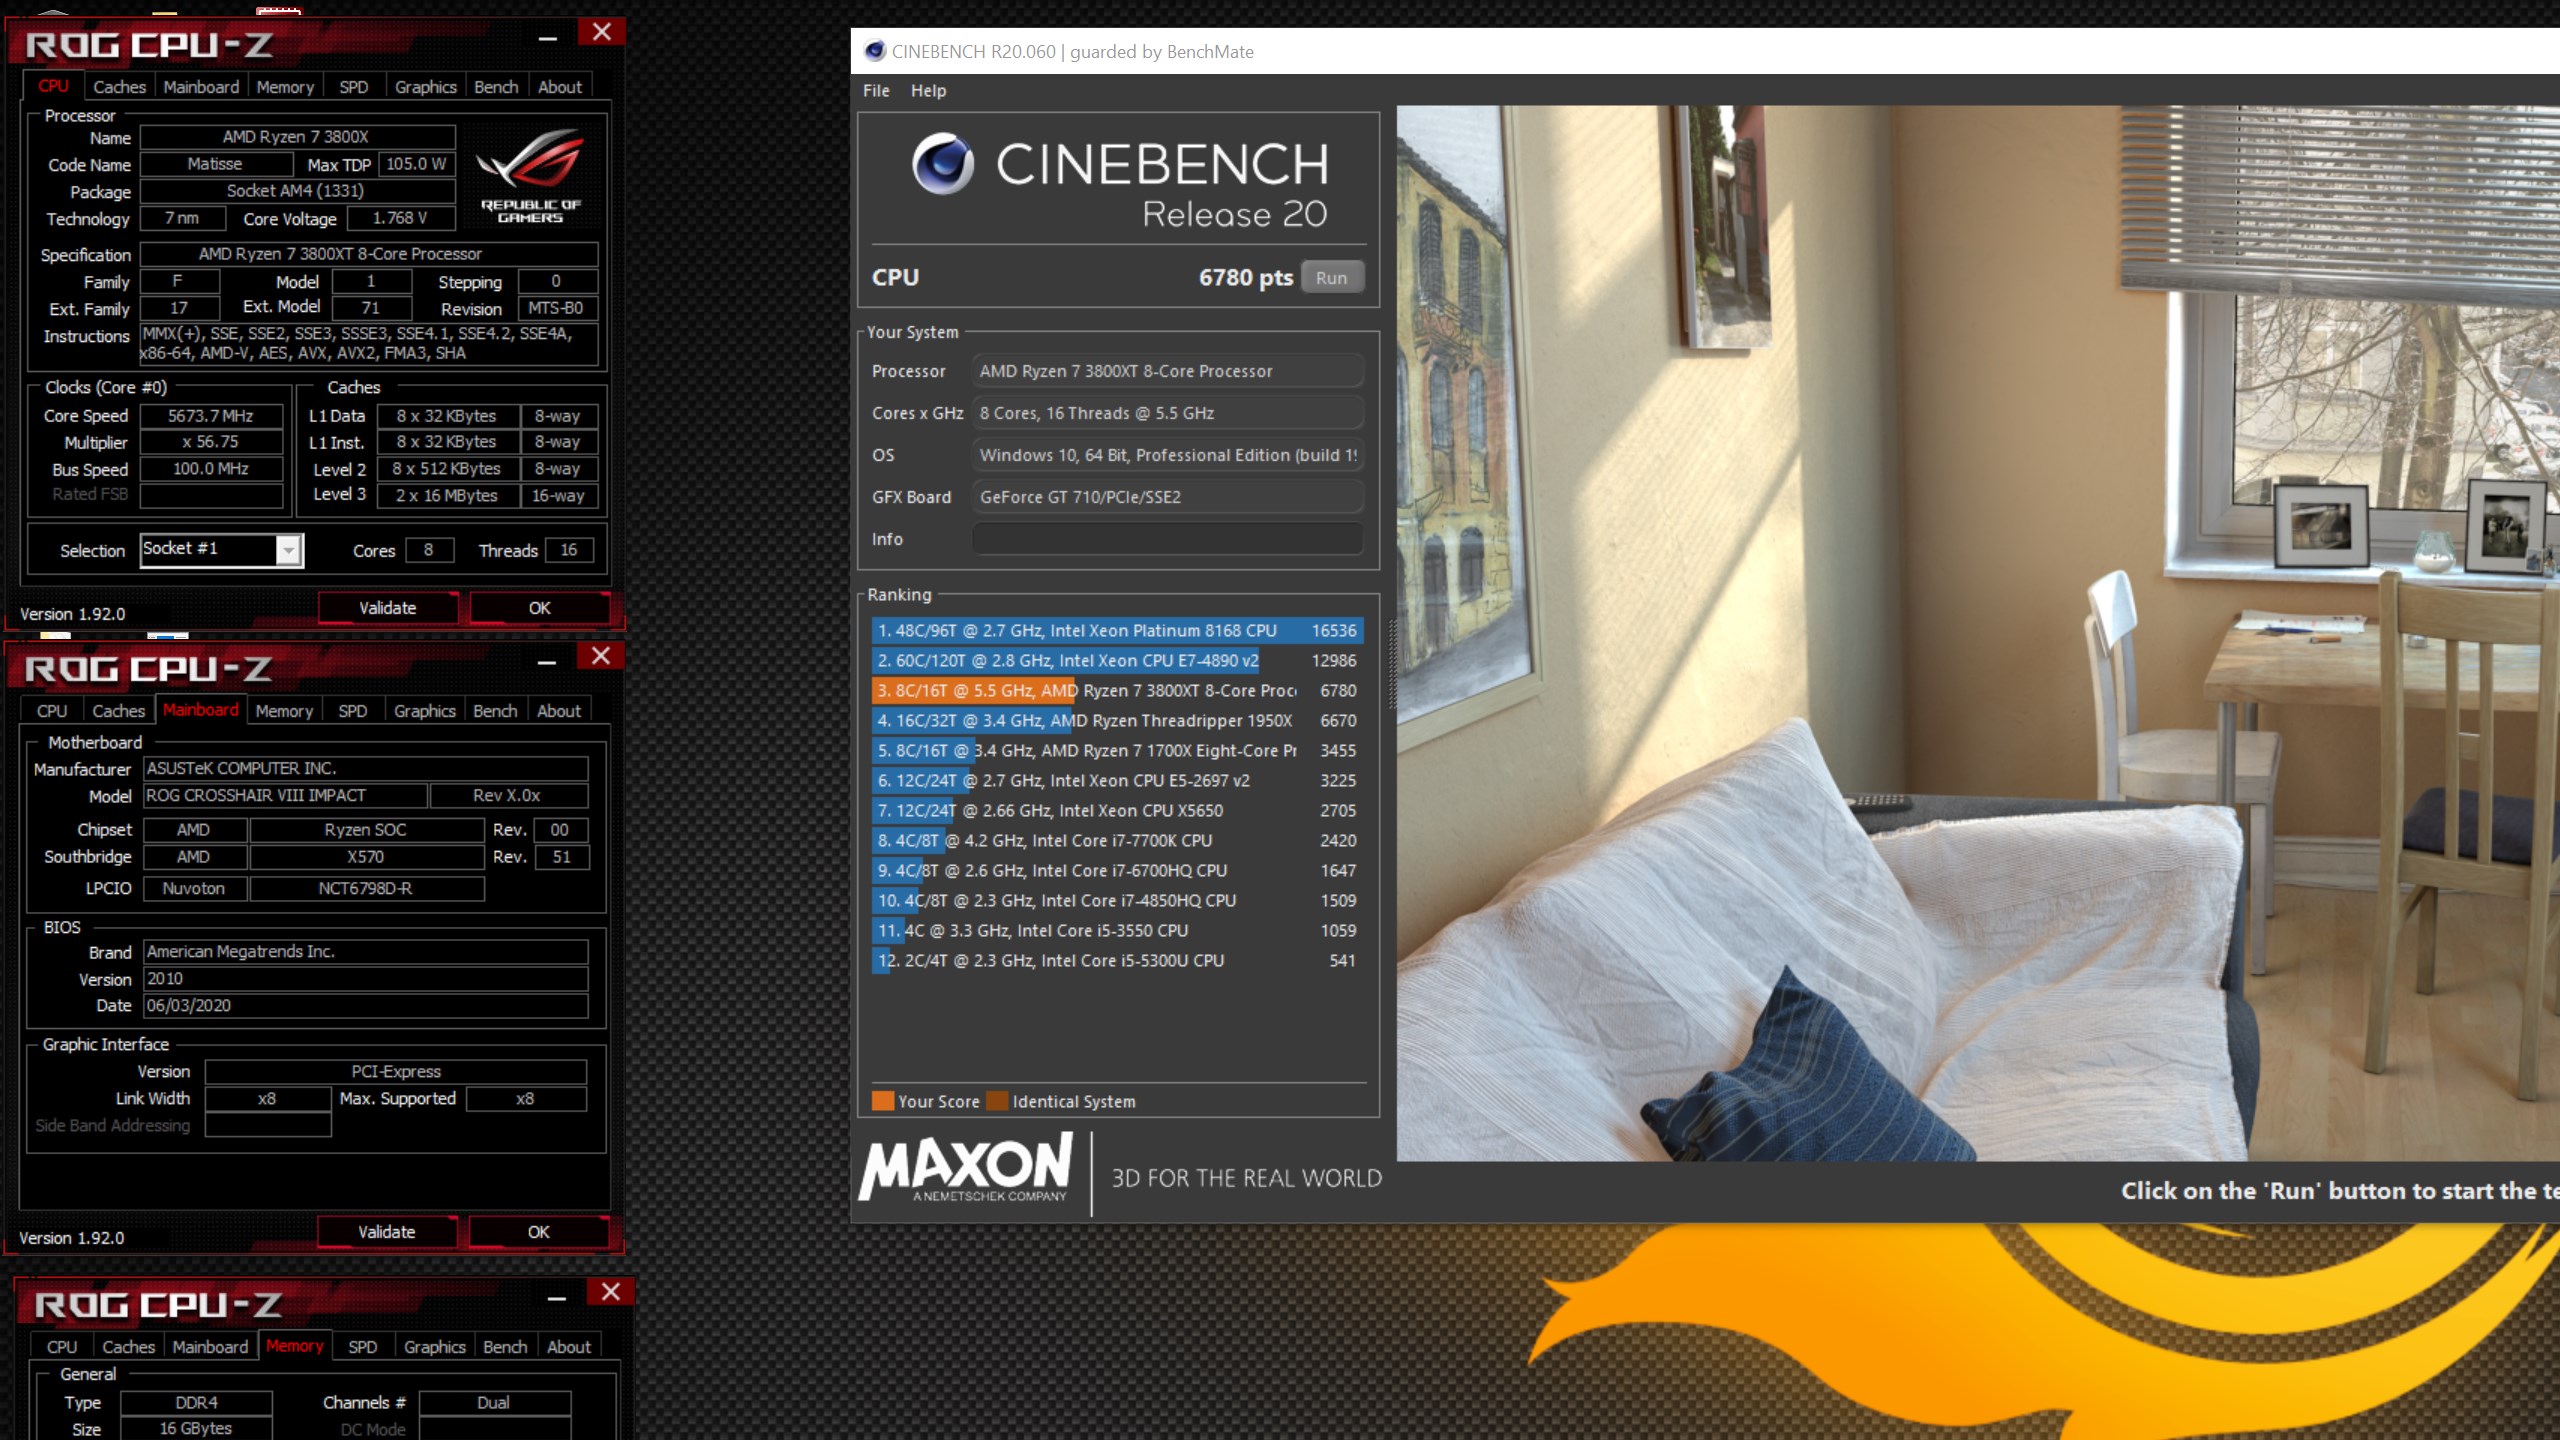The width and height of the screenshot is (2560, 1440).
Task: Close the middle ROG CPU-Z Mainboard window
Action: coord(600,656)
